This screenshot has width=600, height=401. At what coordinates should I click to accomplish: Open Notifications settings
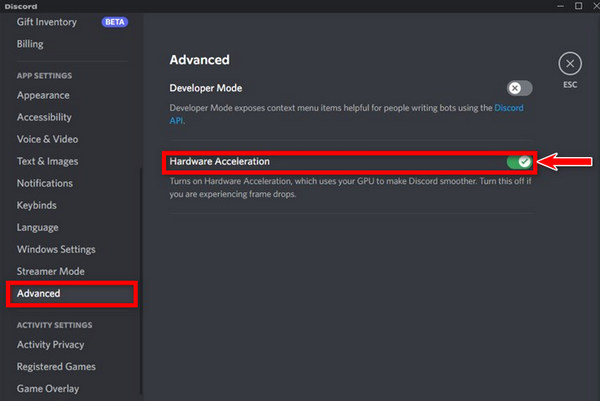coord(45,184)
